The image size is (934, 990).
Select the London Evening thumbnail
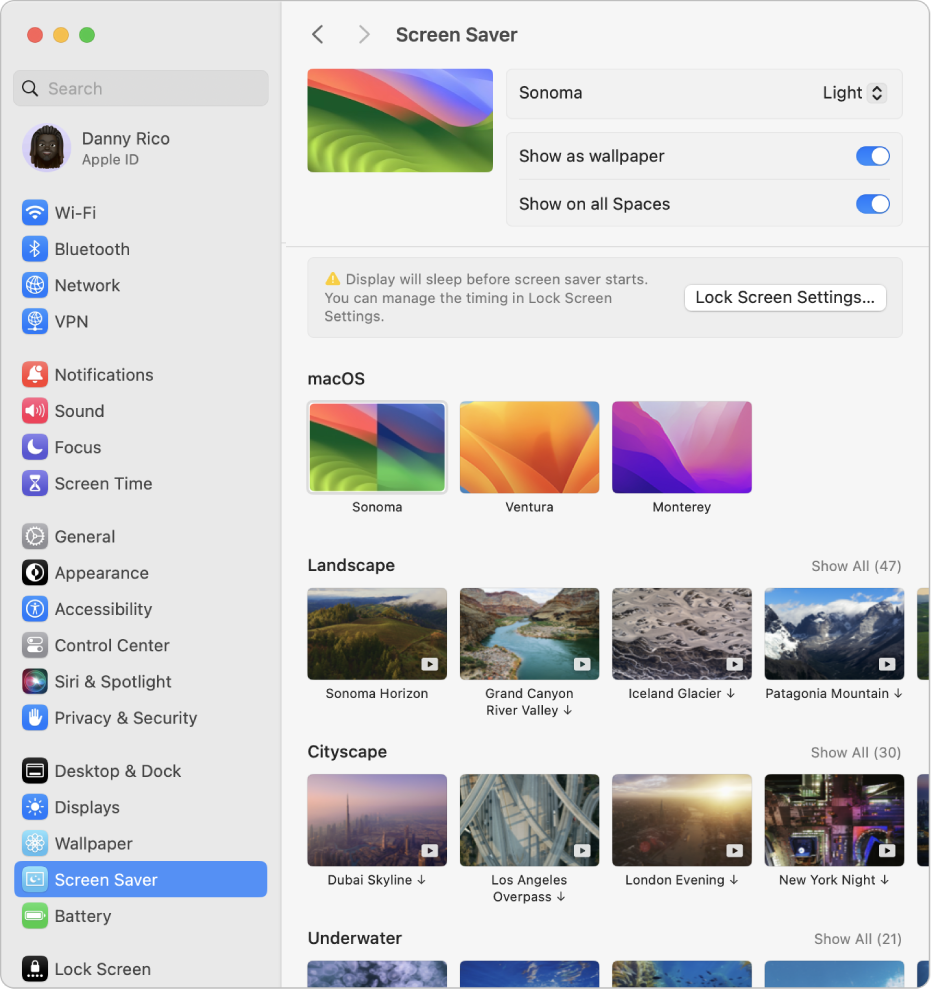681,820
